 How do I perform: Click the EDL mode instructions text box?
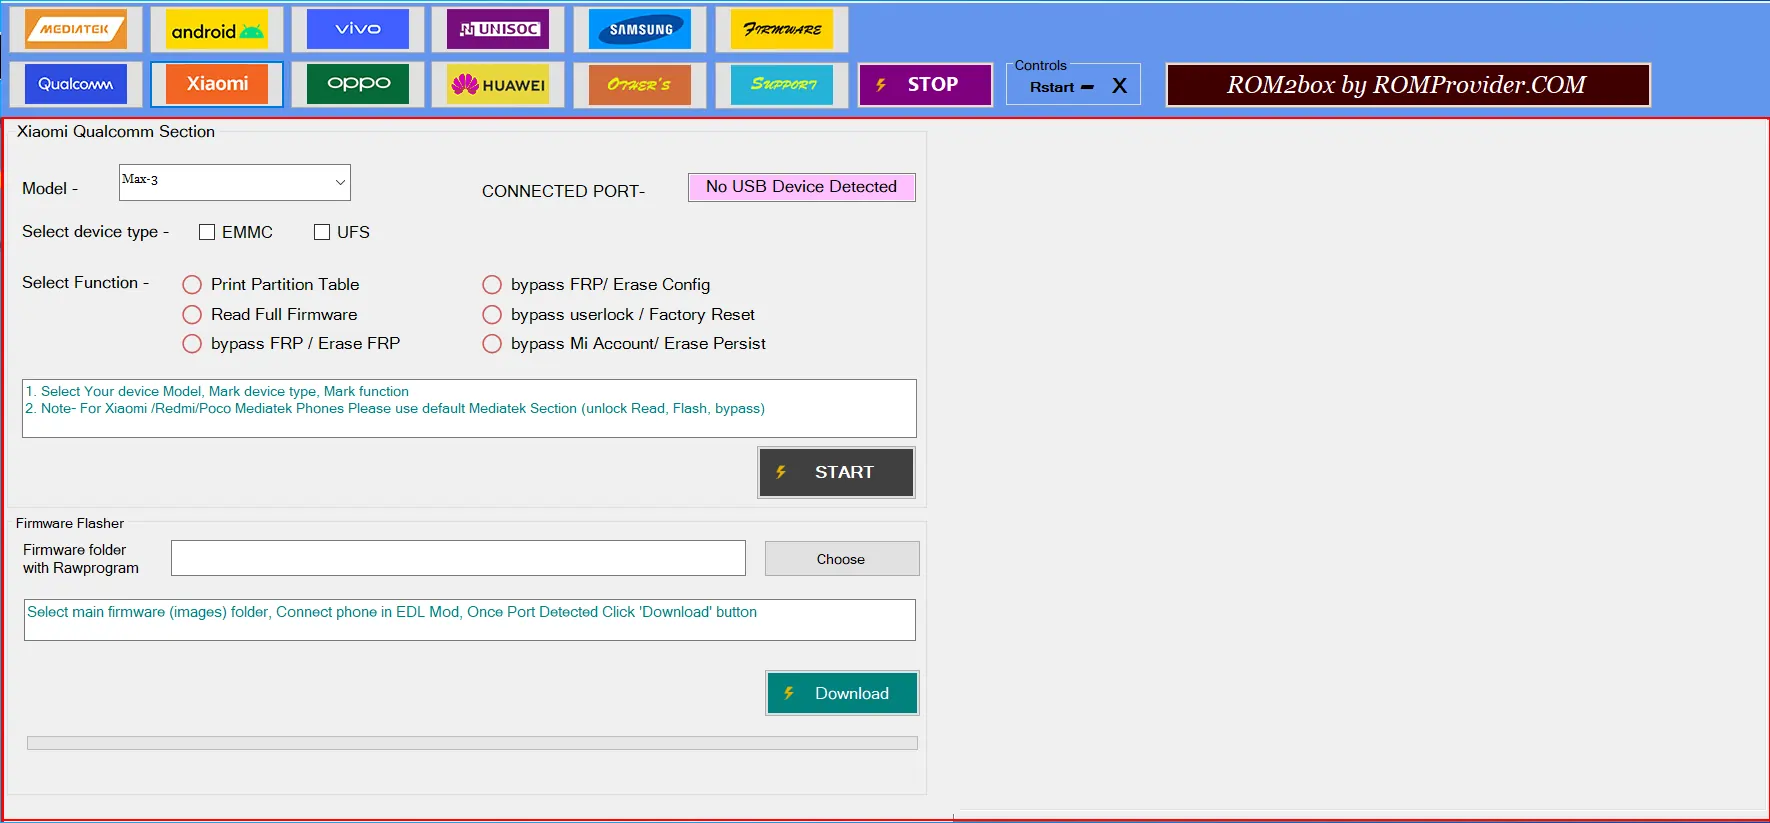[x=470, y=620]
